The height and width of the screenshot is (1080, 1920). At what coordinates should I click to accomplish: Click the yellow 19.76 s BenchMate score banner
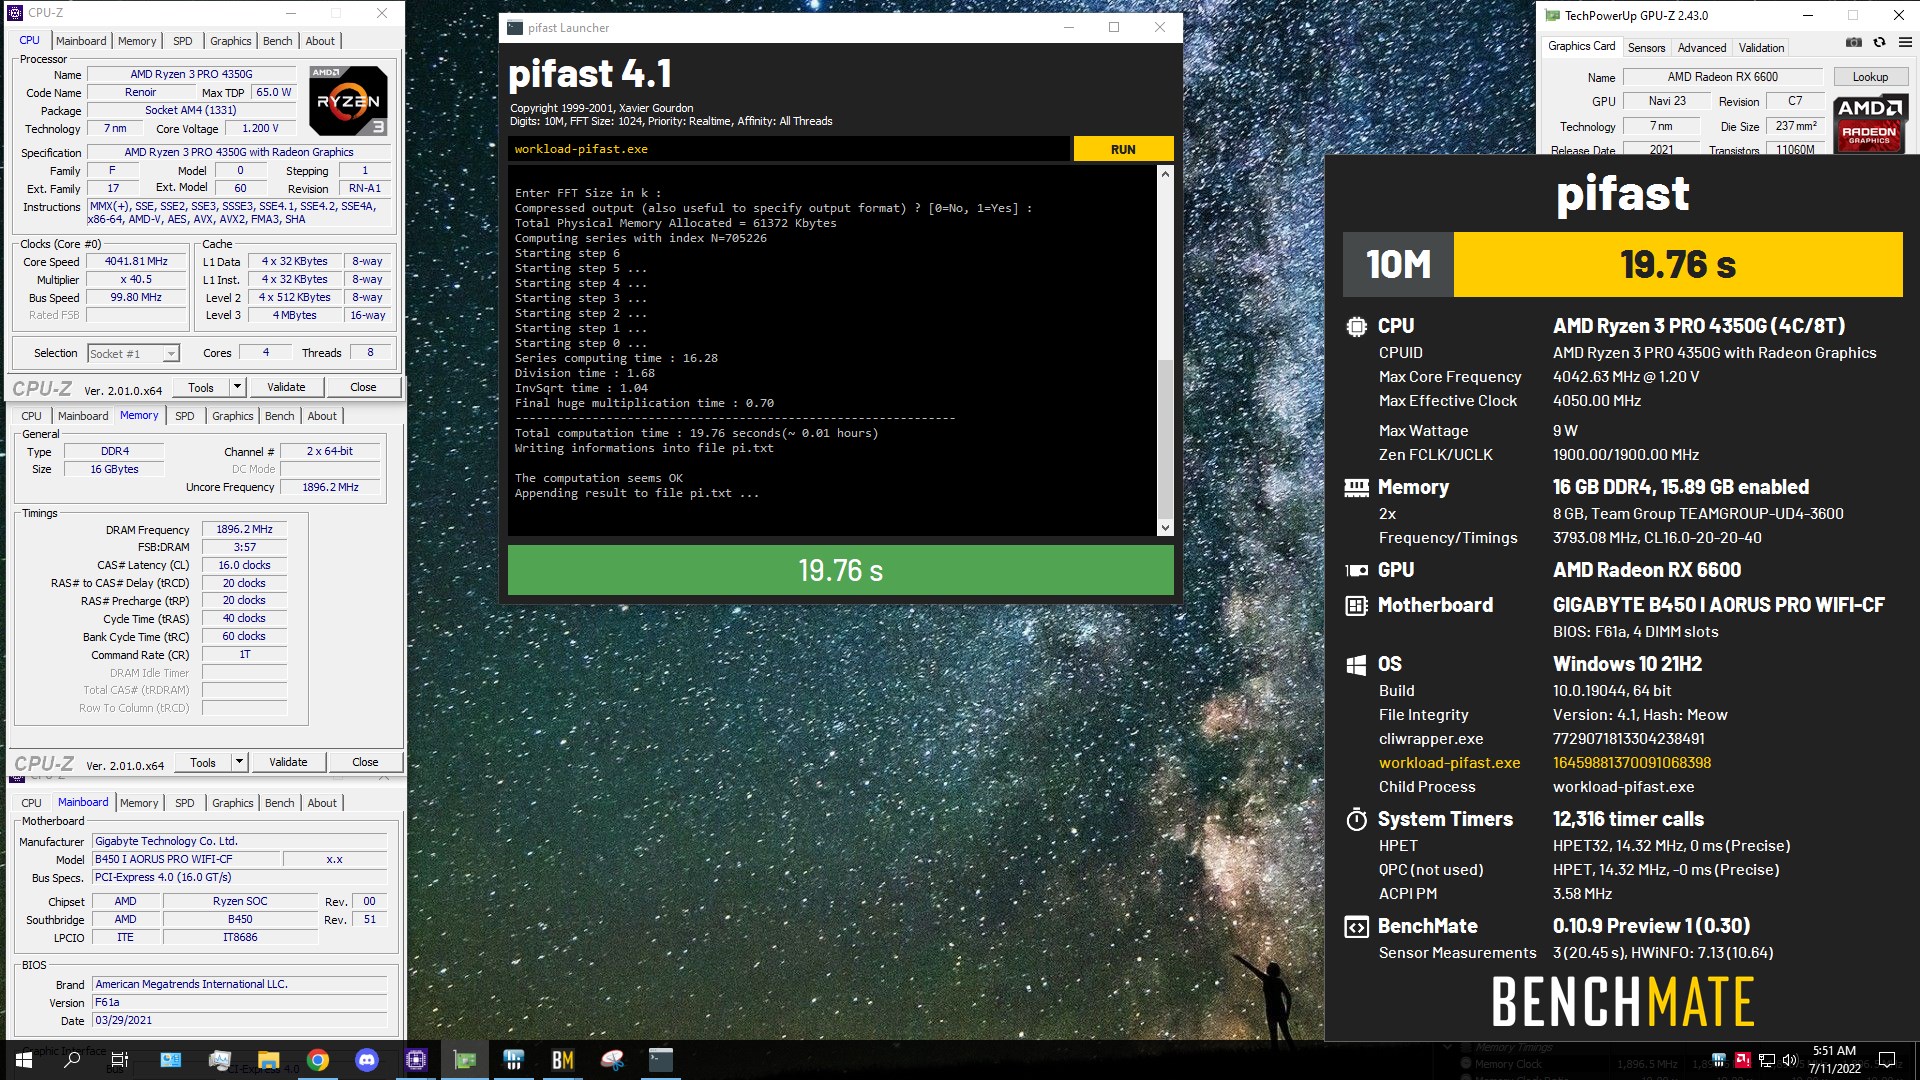coord(1678,265)
